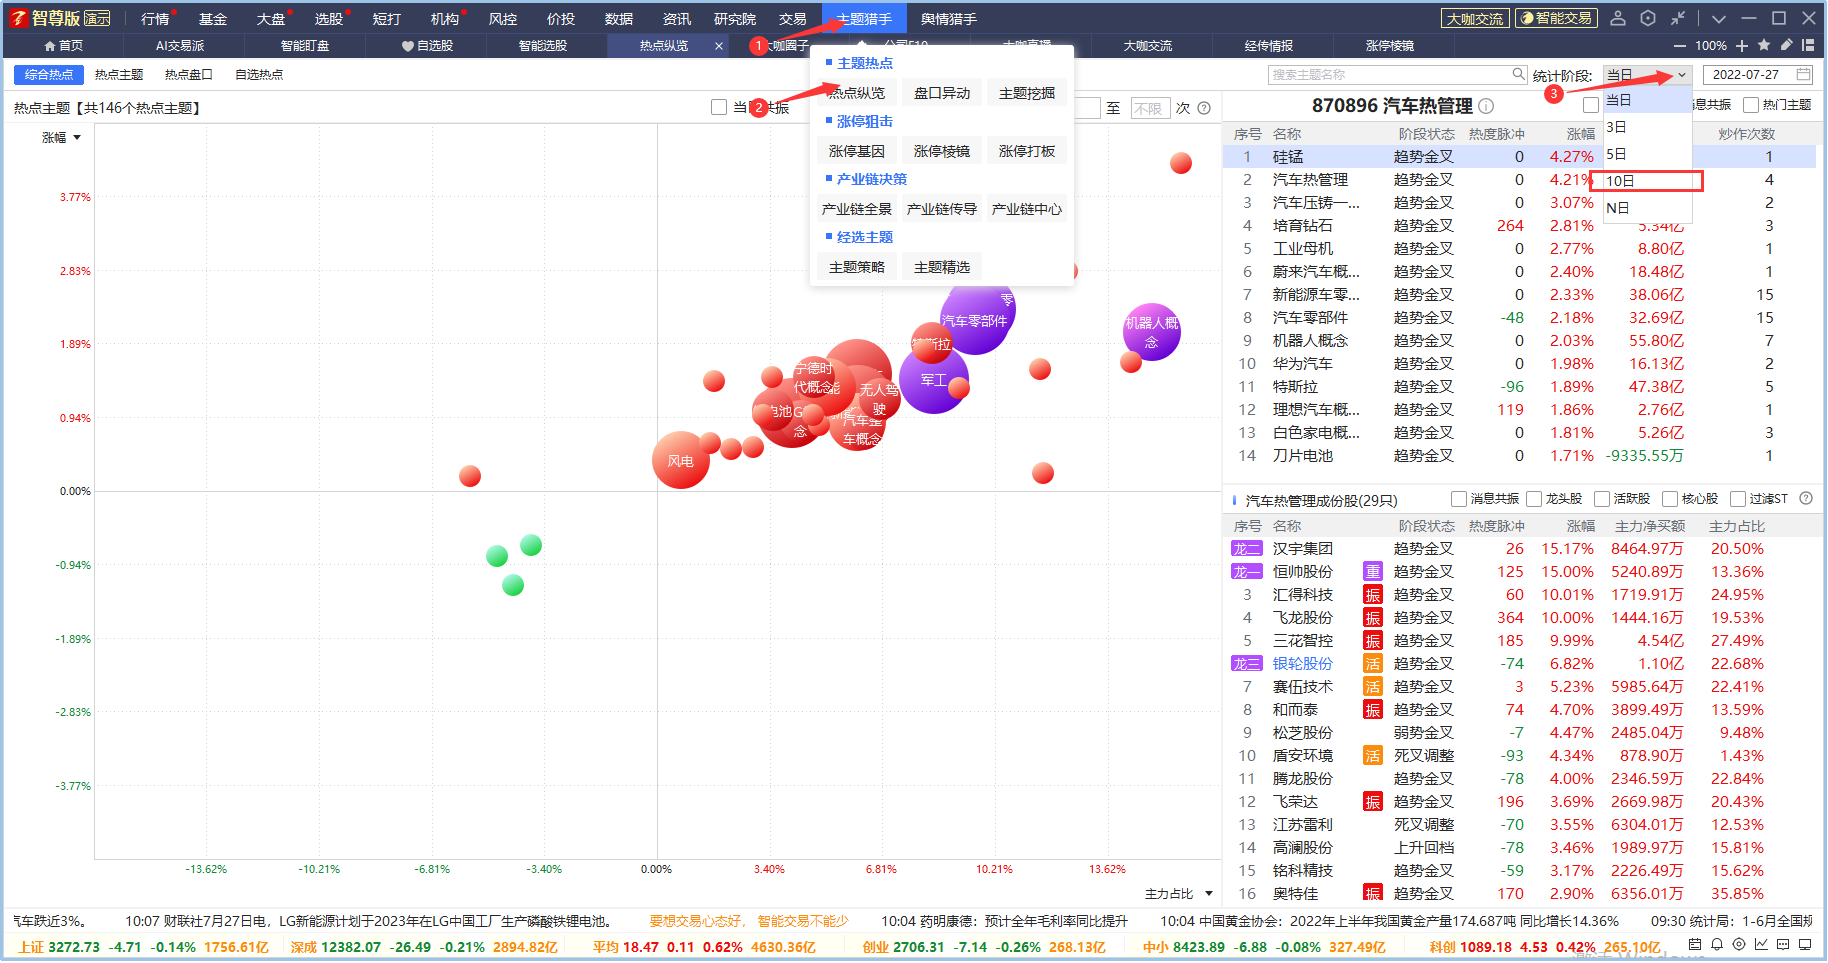Zoom in with the plus icon

[1742, 46]
